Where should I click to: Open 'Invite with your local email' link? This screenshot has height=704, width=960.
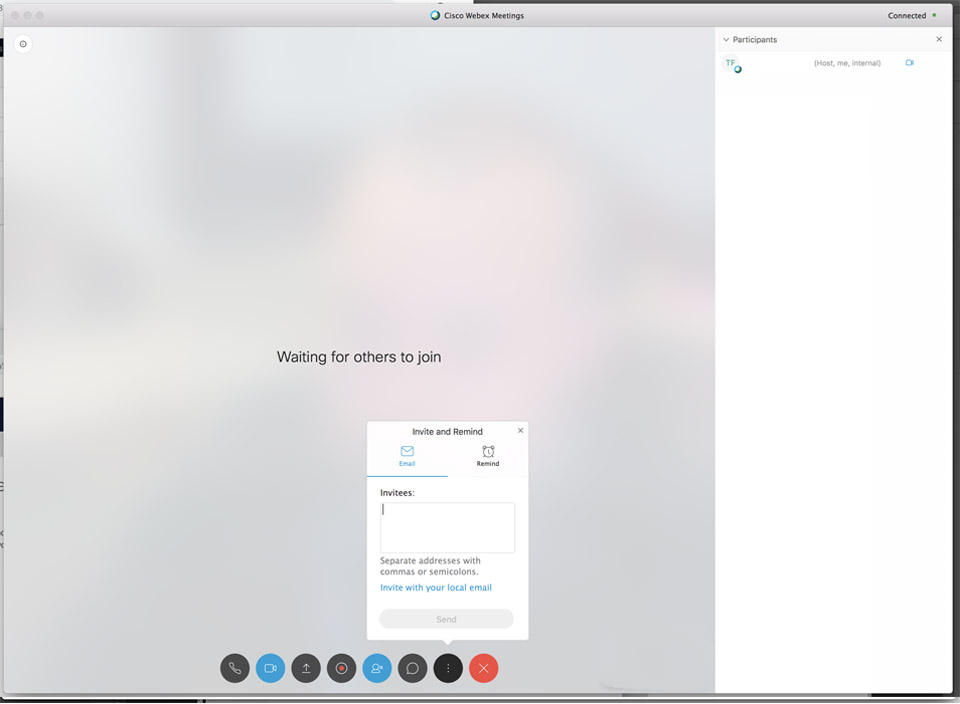(436, 588)
